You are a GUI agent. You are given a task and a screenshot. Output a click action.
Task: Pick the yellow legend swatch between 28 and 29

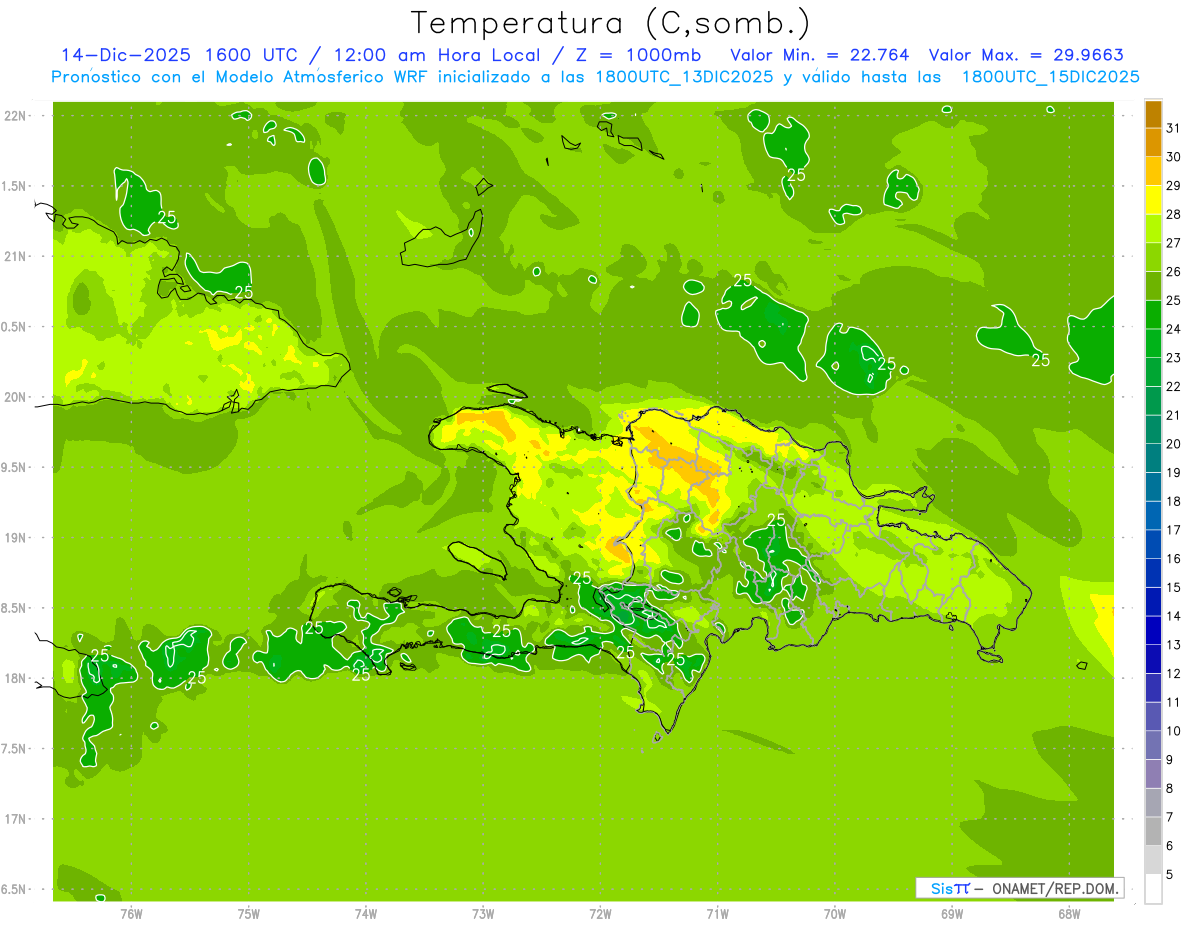click(1153, 200)
